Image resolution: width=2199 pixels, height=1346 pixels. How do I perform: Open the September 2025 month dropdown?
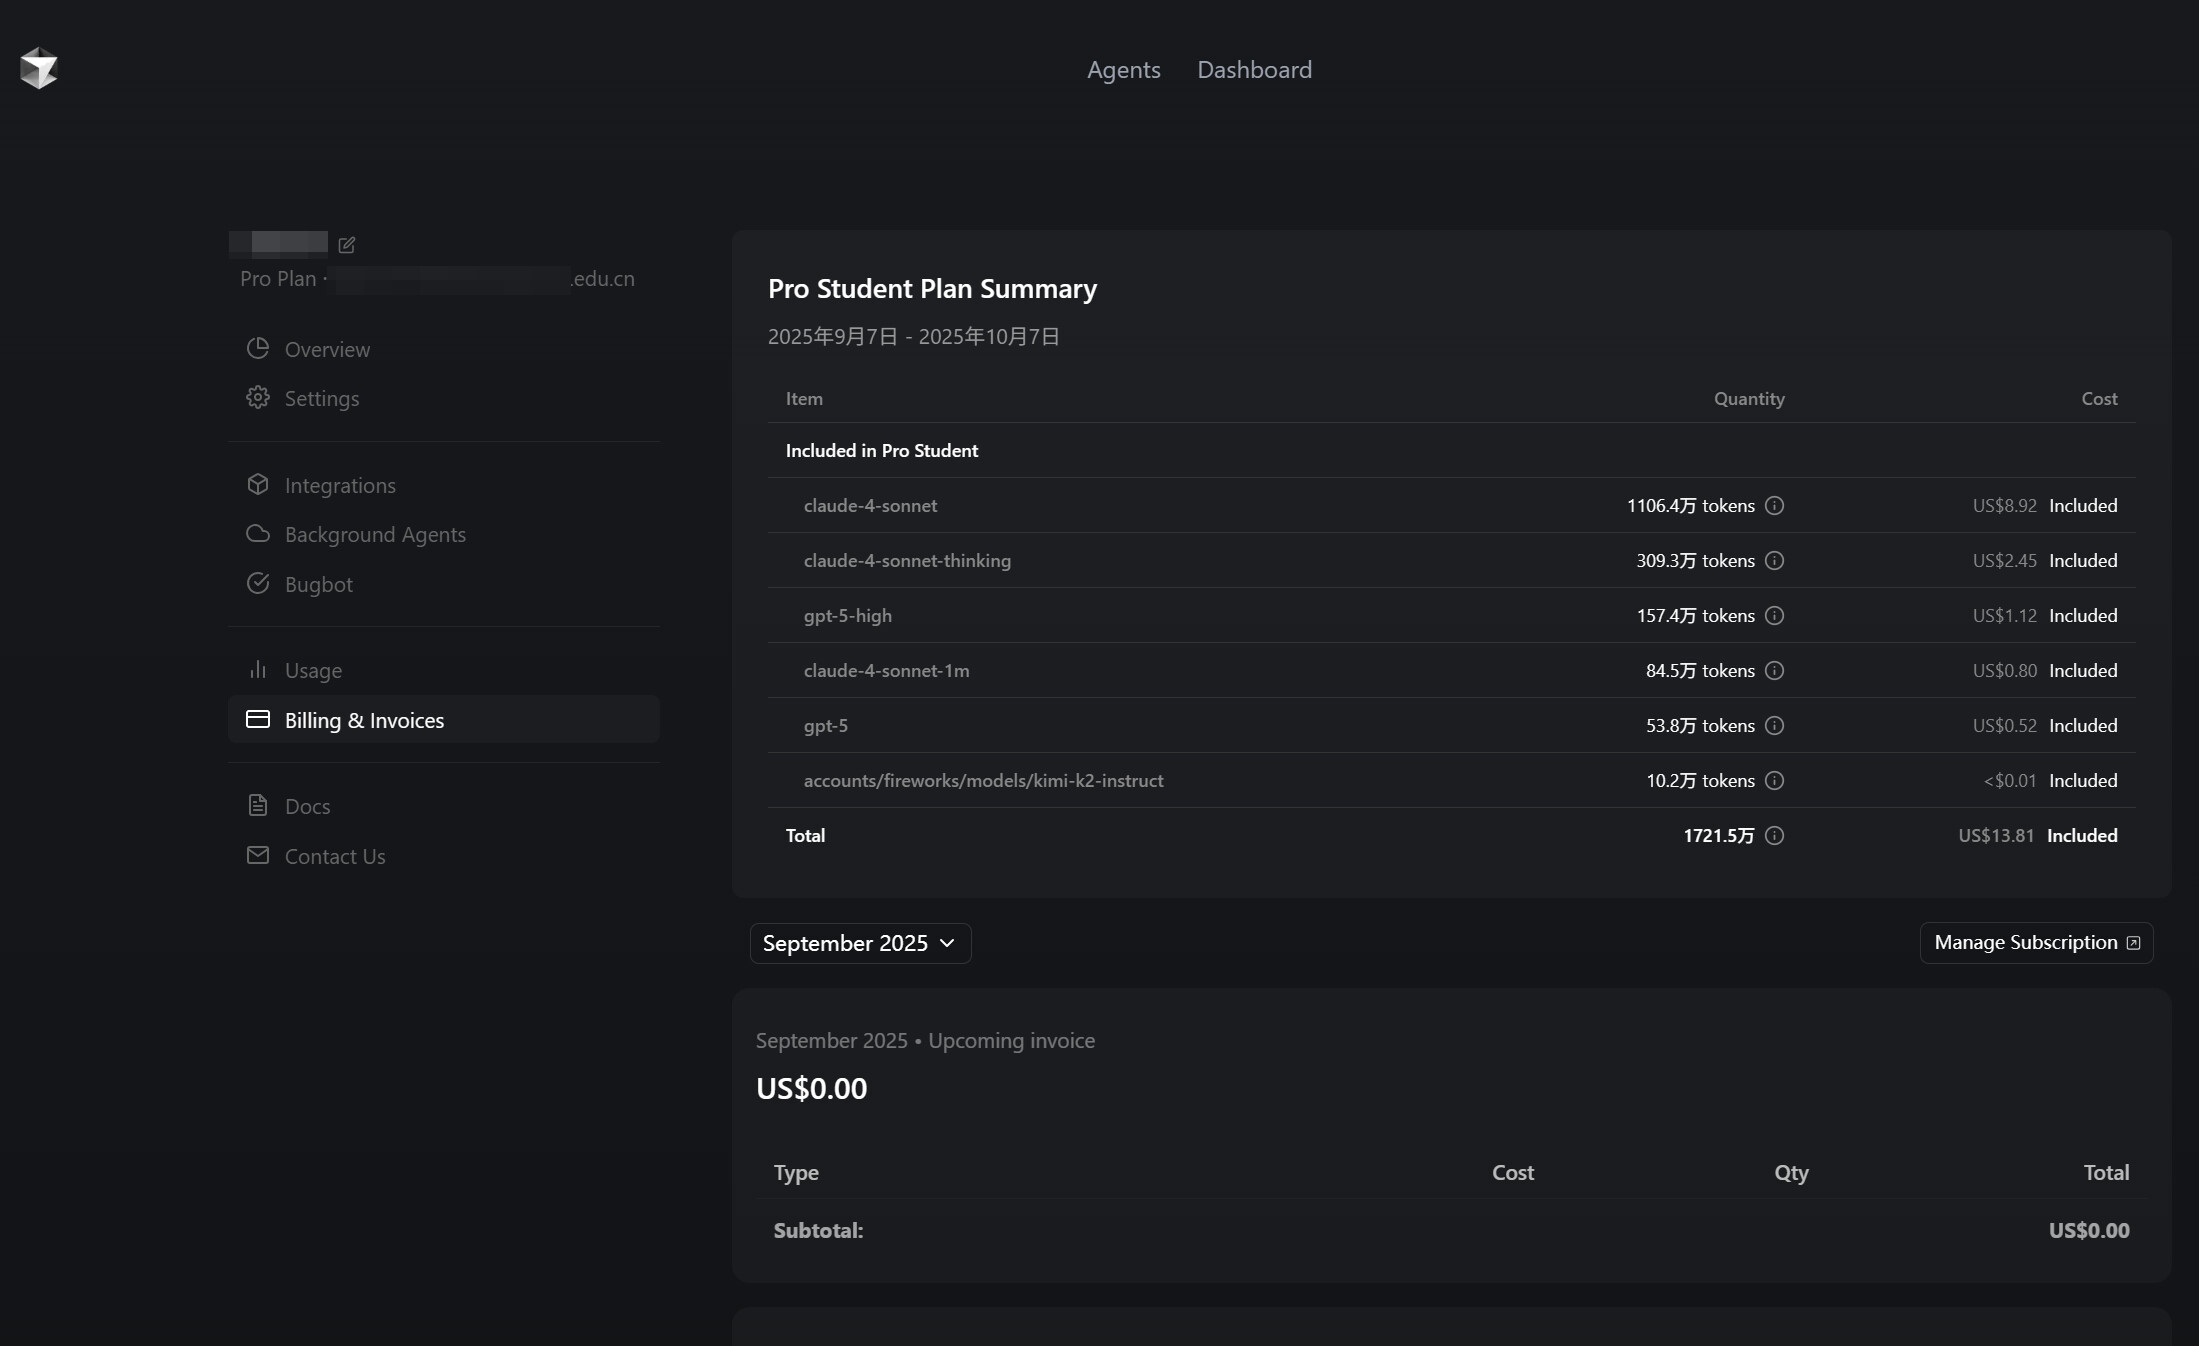(860, 943)
